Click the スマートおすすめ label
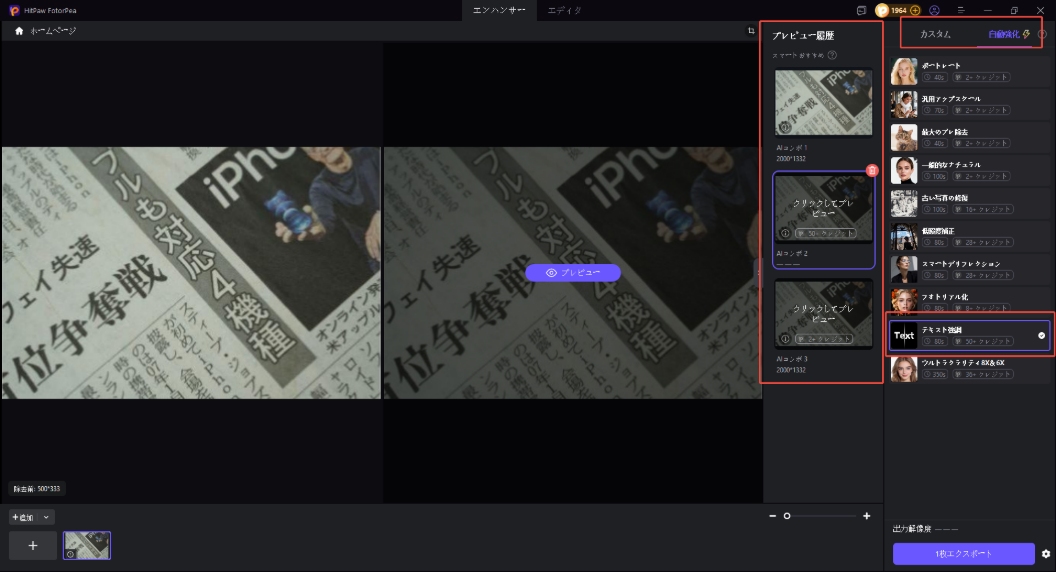The height and width of the screenshot is (572, 1056). tap(798, 55)
